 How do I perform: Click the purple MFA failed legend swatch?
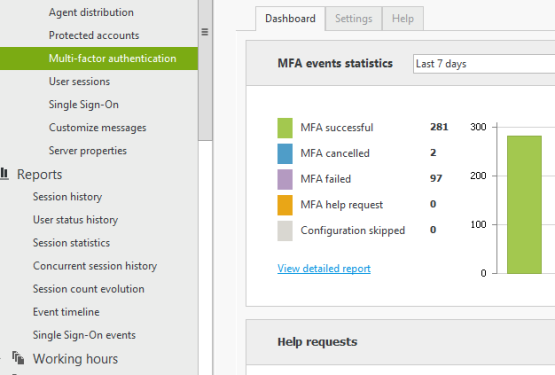[x=285, y=179]
